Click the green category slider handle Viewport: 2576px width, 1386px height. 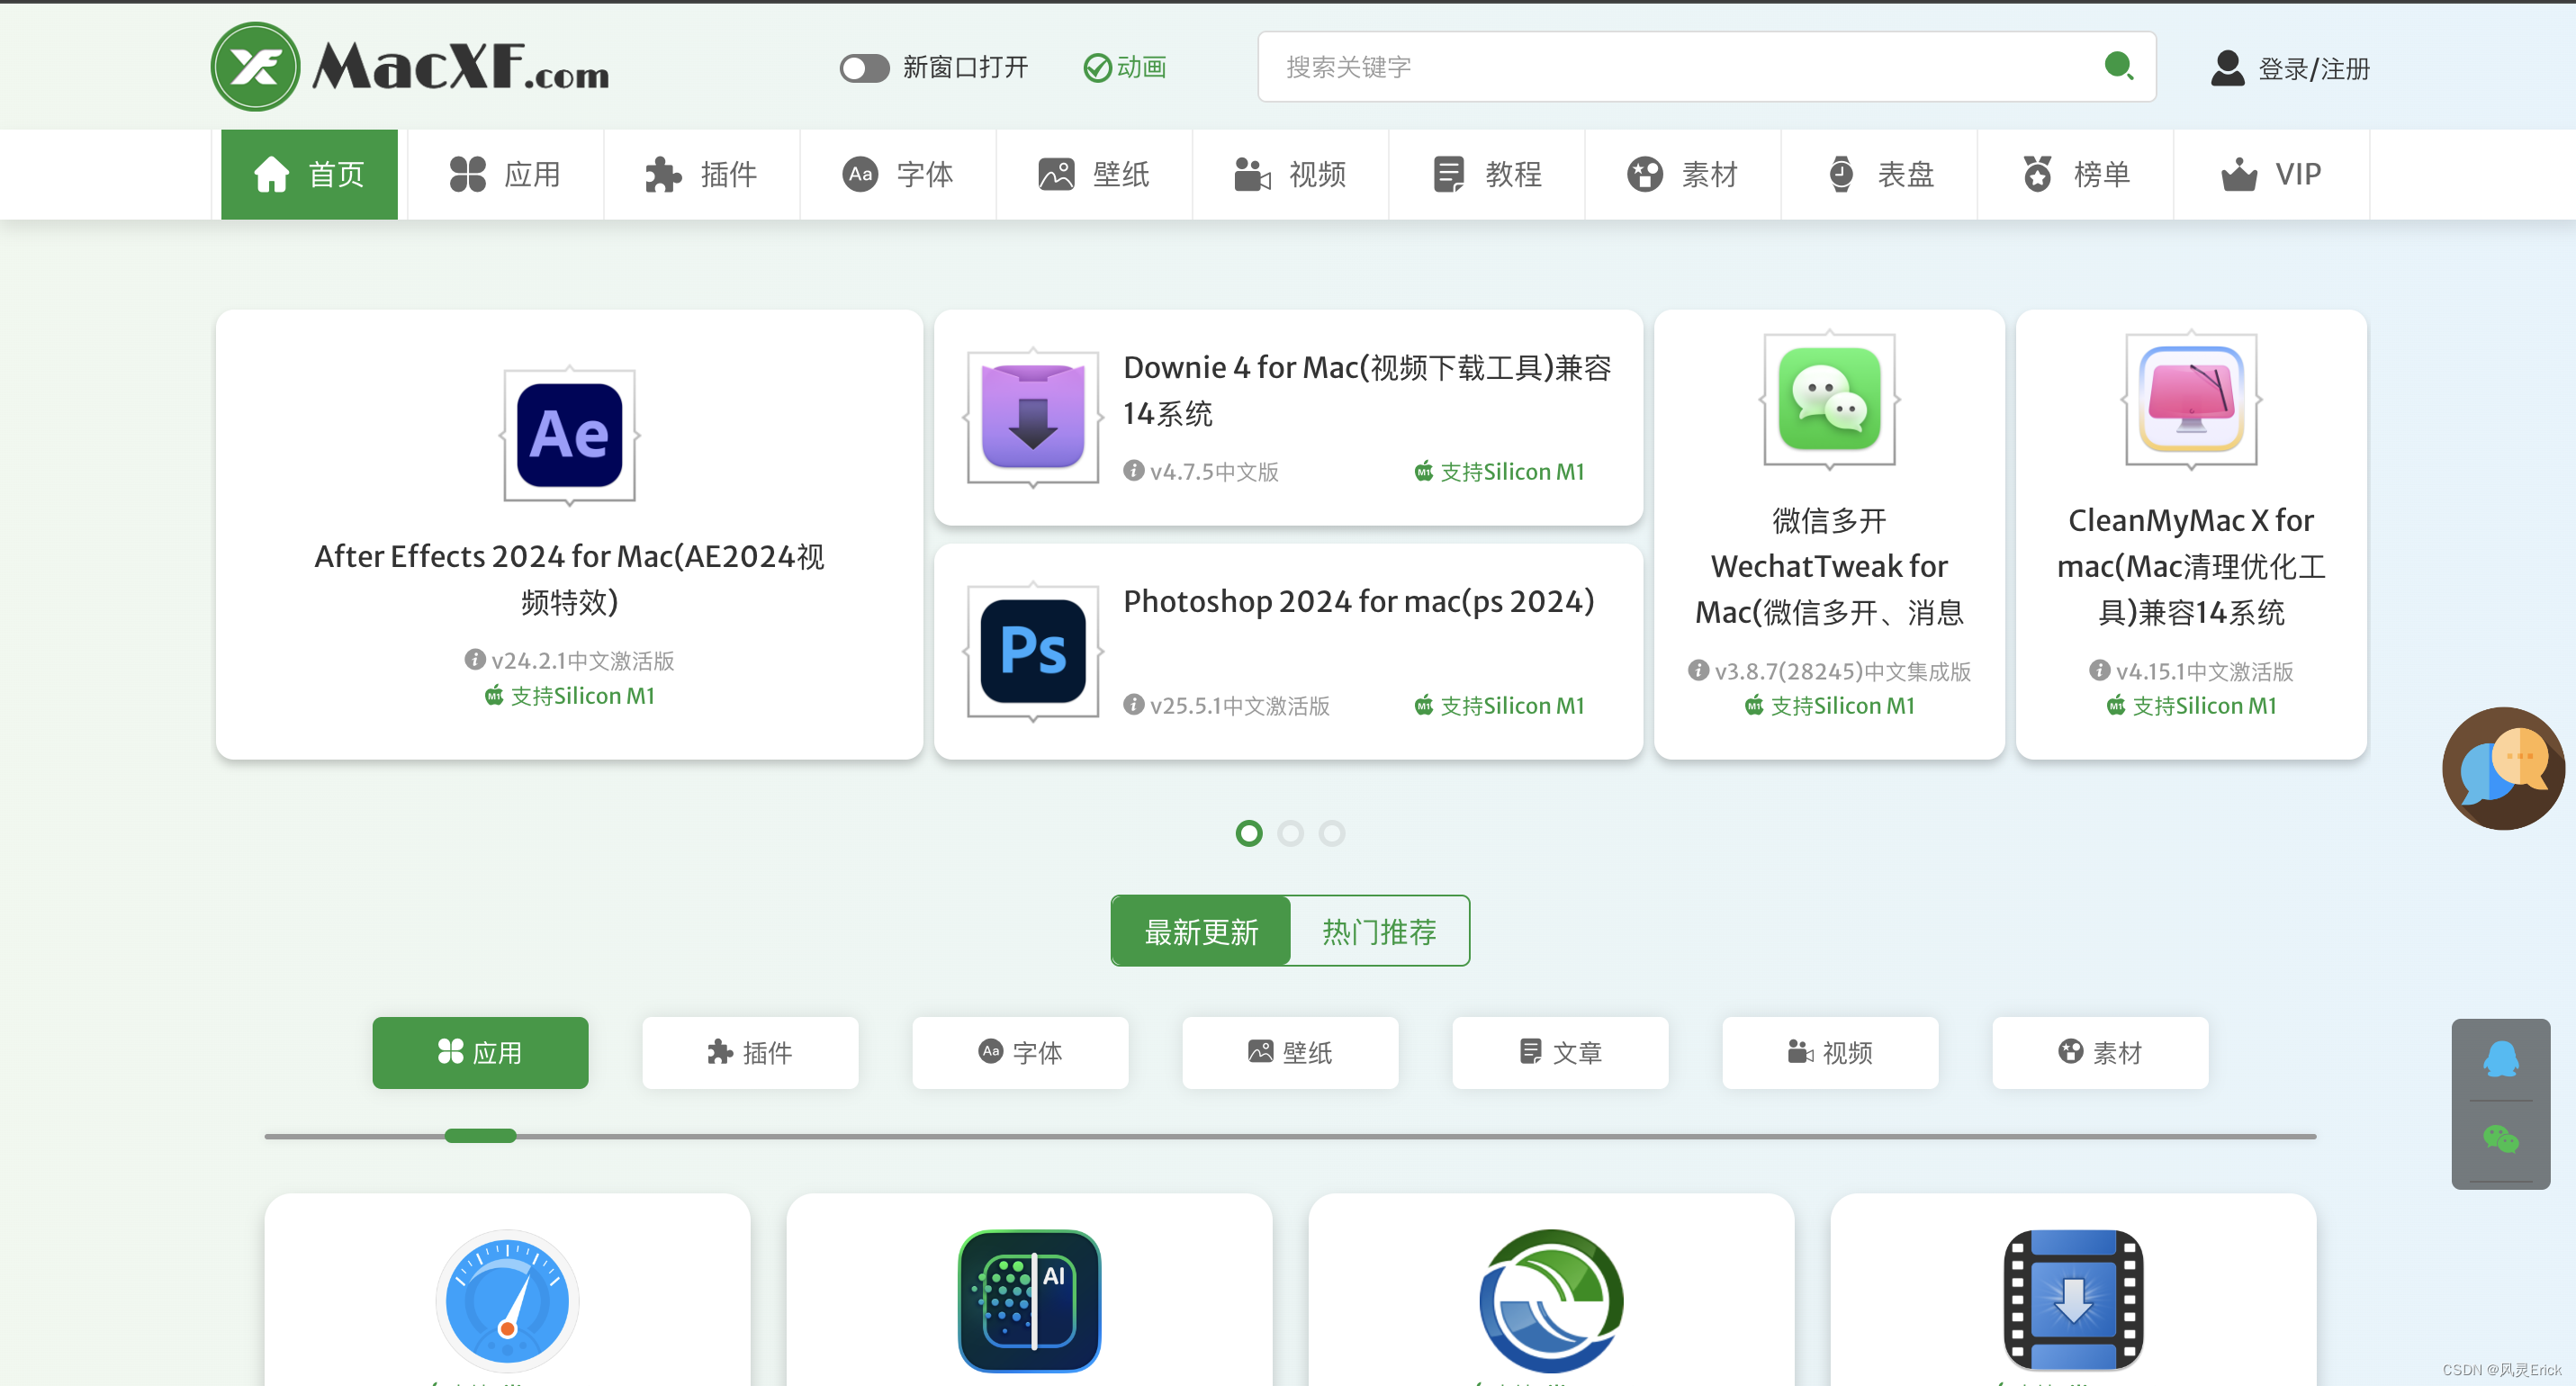pos(480,1136)
